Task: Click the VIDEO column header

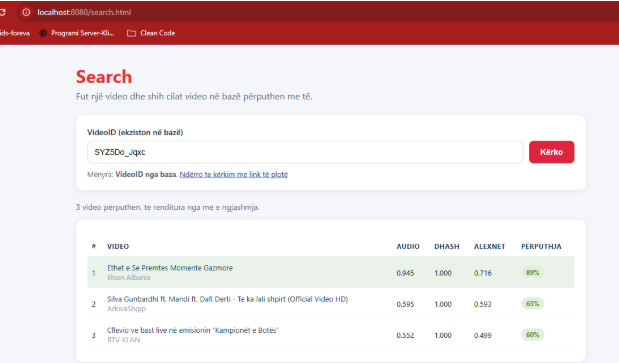Action: (118, 247)
